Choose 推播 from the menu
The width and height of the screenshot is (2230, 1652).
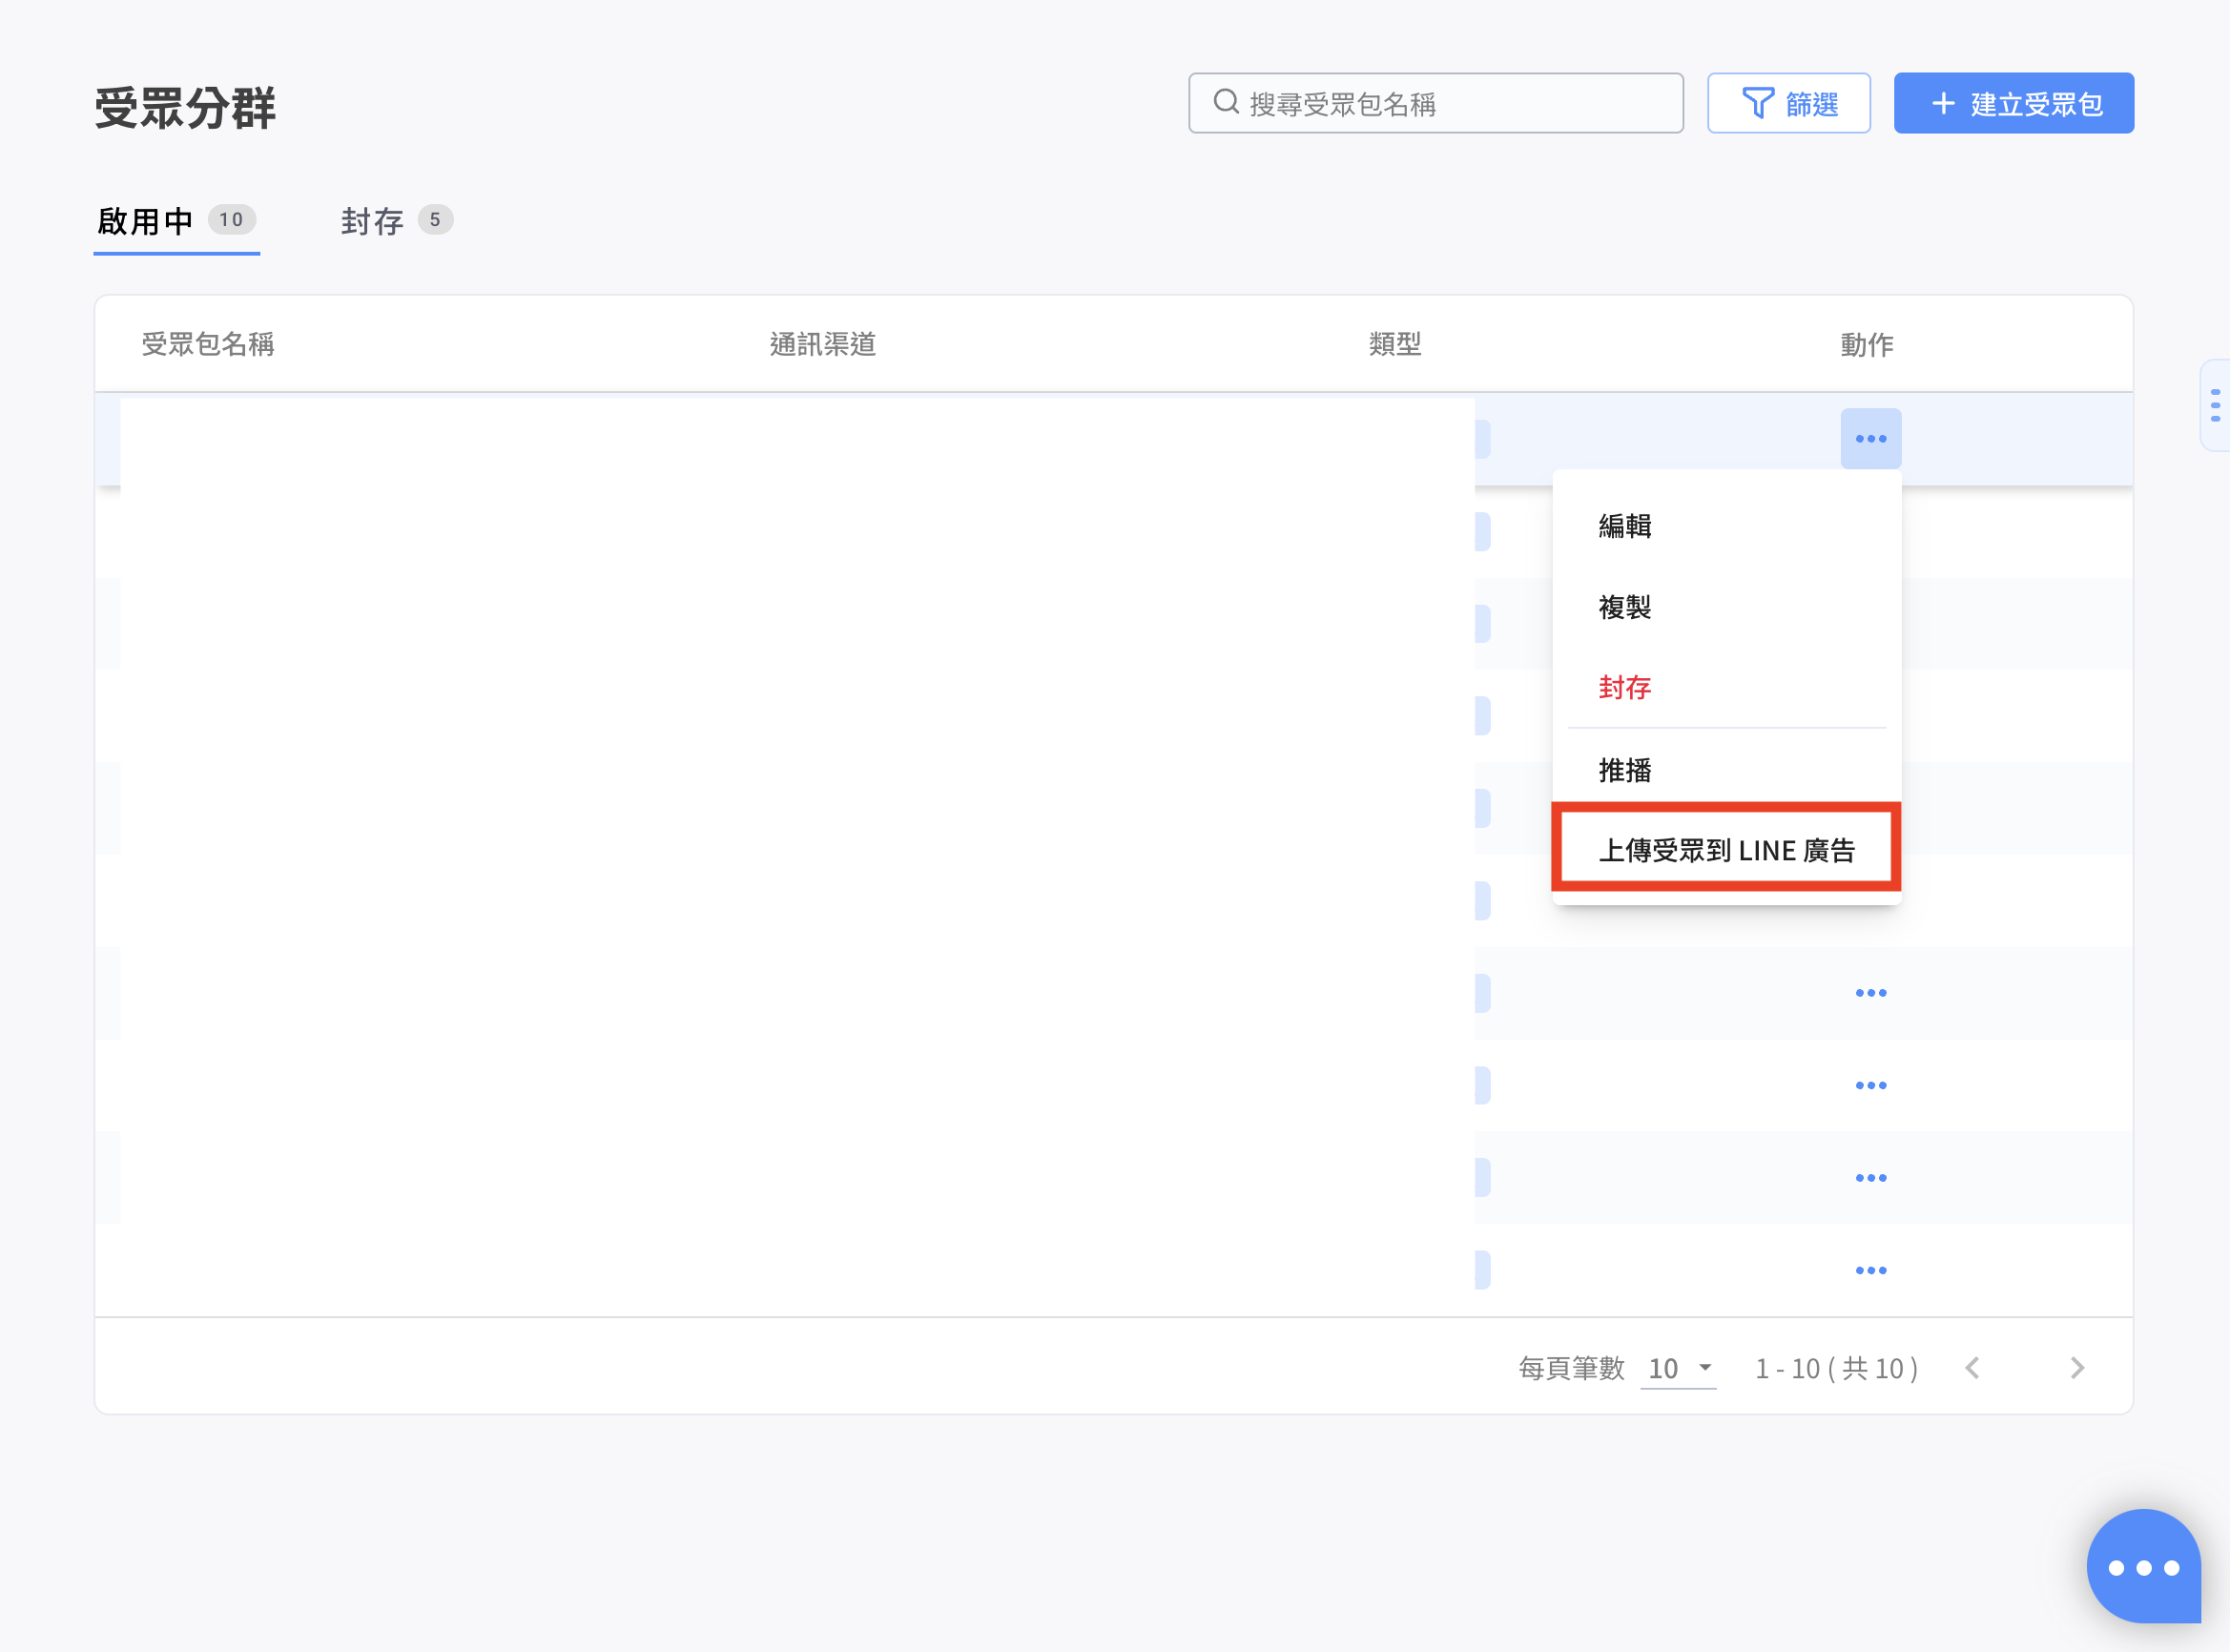click(1625, 770)
